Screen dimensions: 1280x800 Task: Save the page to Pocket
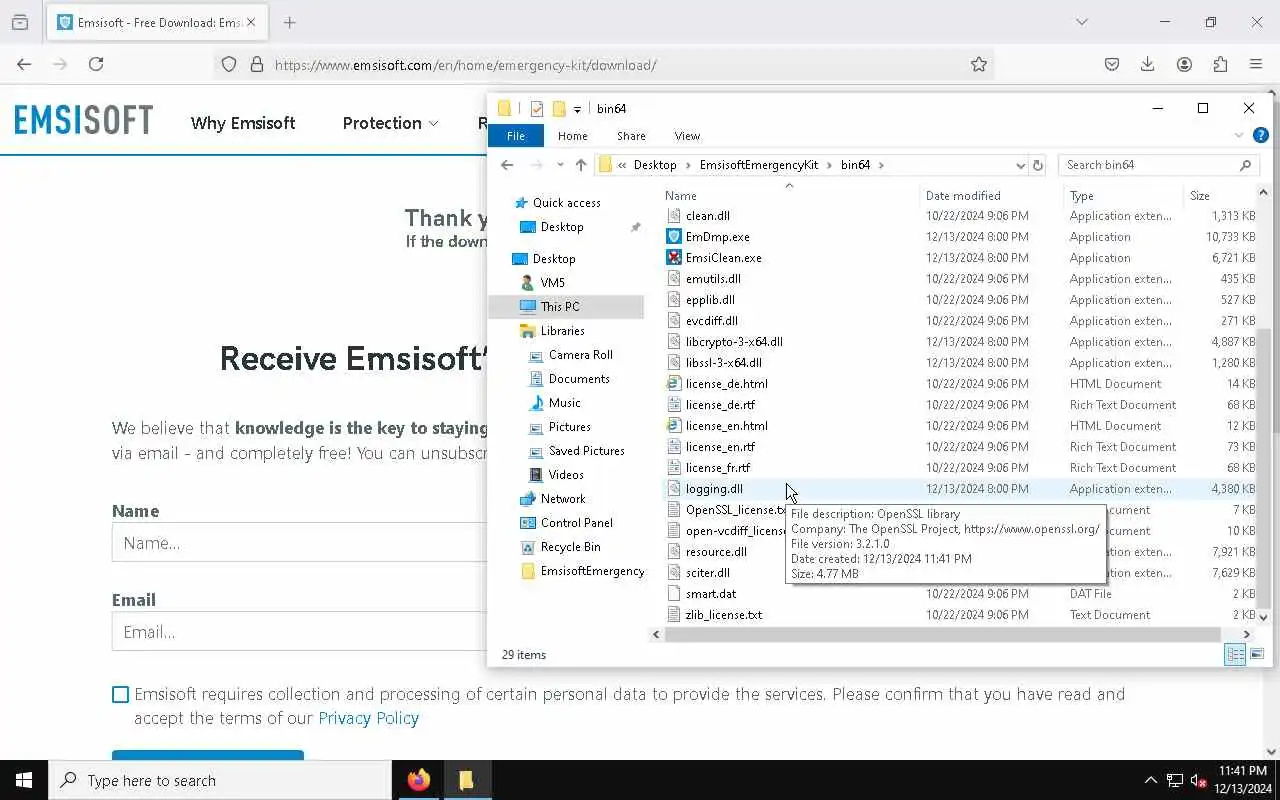coord(1111,64)
